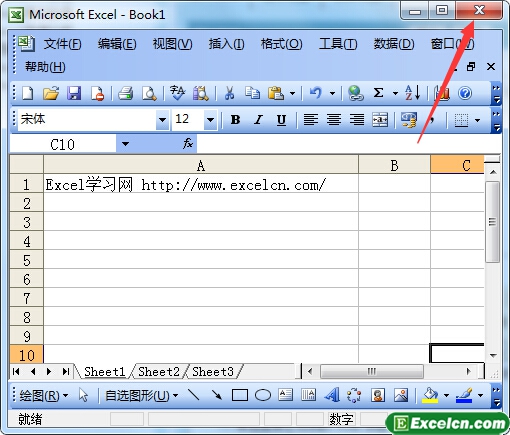
Task: Toggle Italic formatting
Action: (x=258, y=119)
